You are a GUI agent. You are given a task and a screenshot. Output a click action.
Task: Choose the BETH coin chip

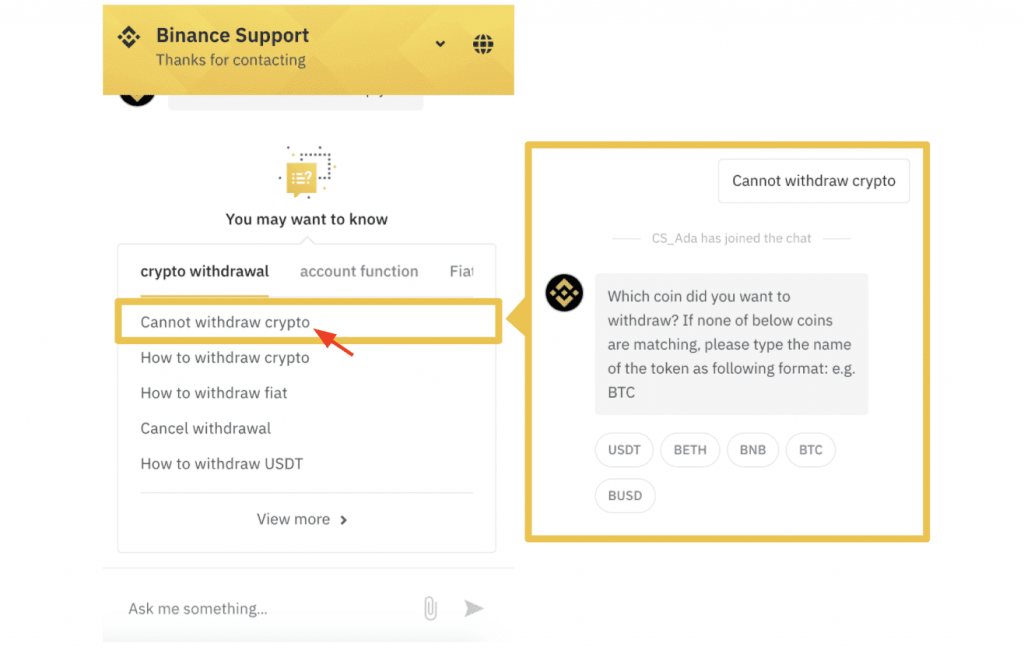690,450
